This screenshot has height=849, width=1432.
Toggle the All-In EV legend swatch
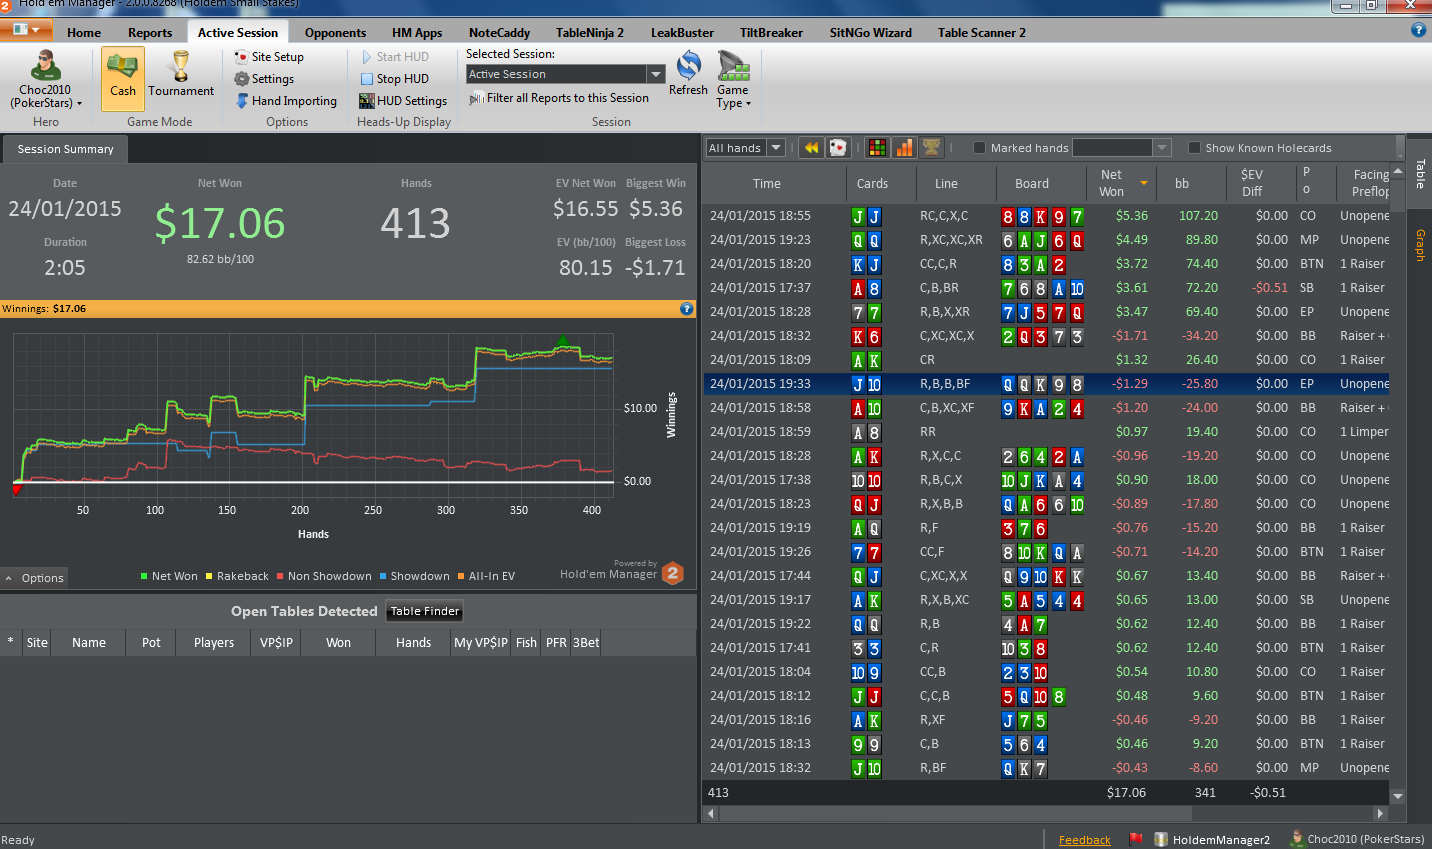[x=461, y=576]
